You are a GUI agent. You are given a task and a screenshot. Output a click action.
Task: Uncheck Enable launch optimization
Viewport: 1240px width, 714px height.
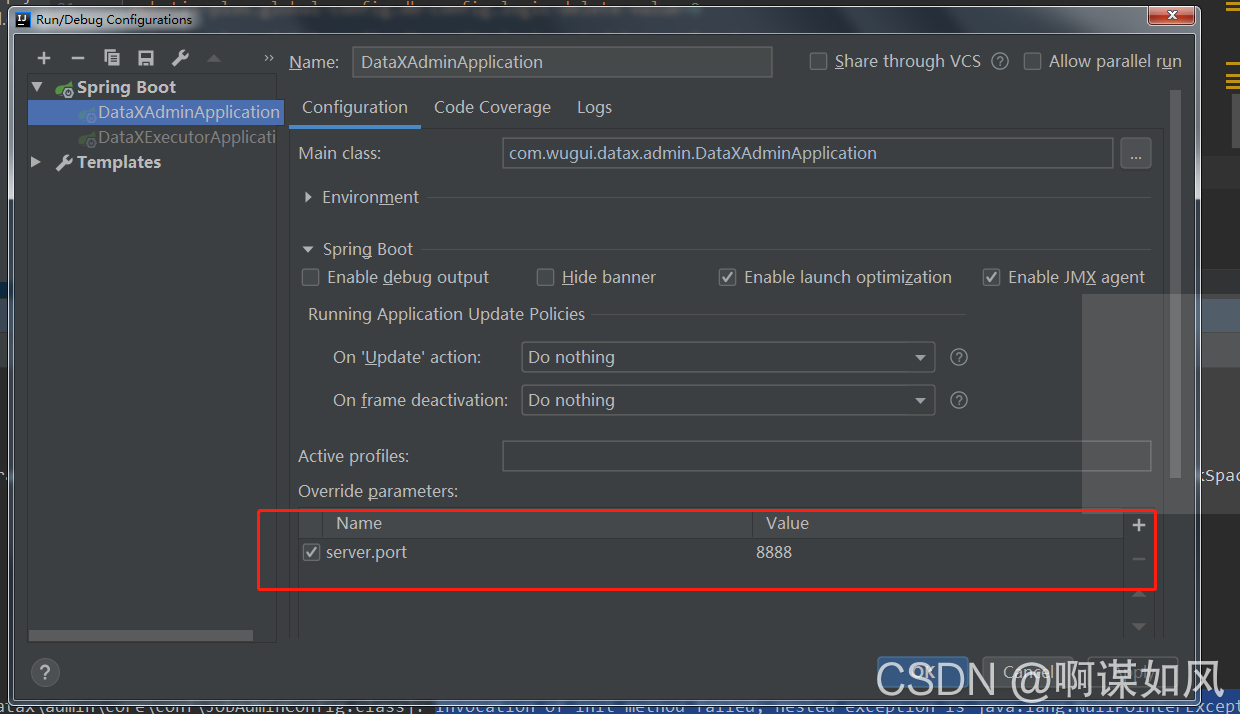[x=728, y=277]
